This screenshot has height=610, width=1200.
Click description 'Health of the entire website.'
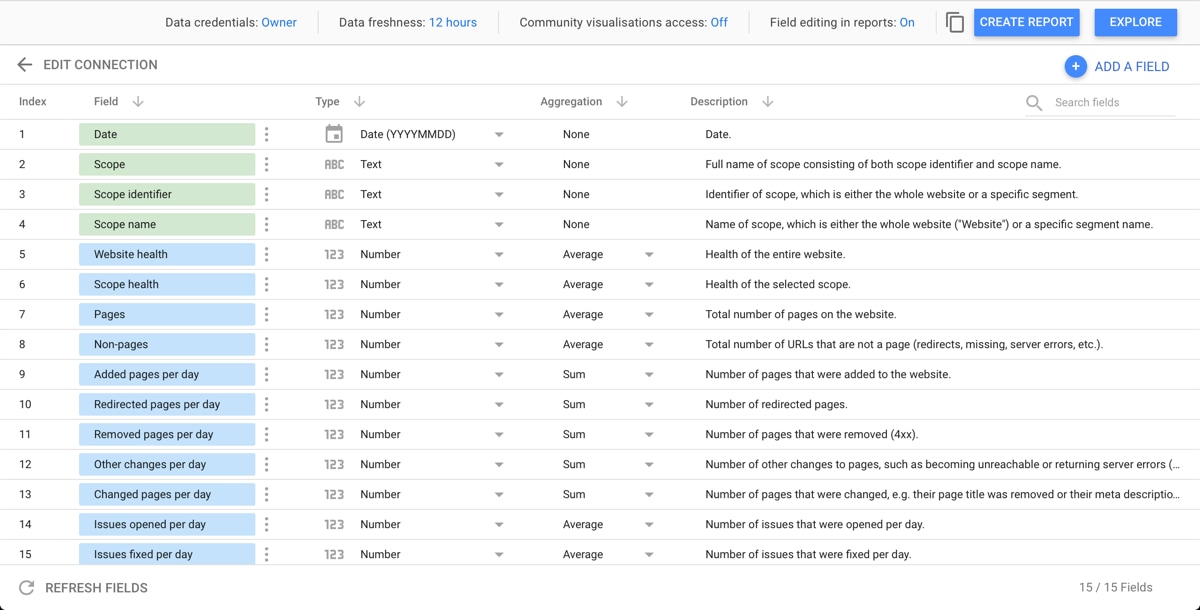[775, 254]
